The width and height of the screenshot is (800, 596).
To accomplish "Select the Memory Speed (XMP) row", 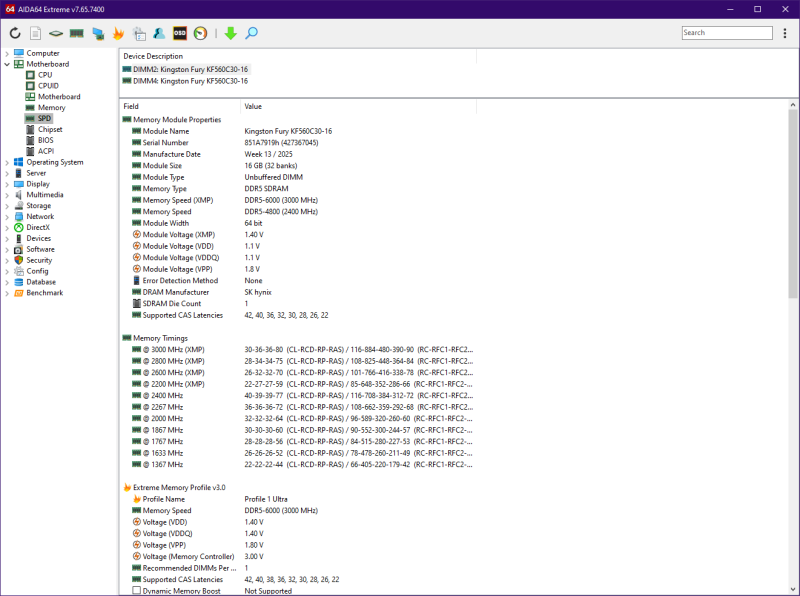I will [x=298, y=200].
